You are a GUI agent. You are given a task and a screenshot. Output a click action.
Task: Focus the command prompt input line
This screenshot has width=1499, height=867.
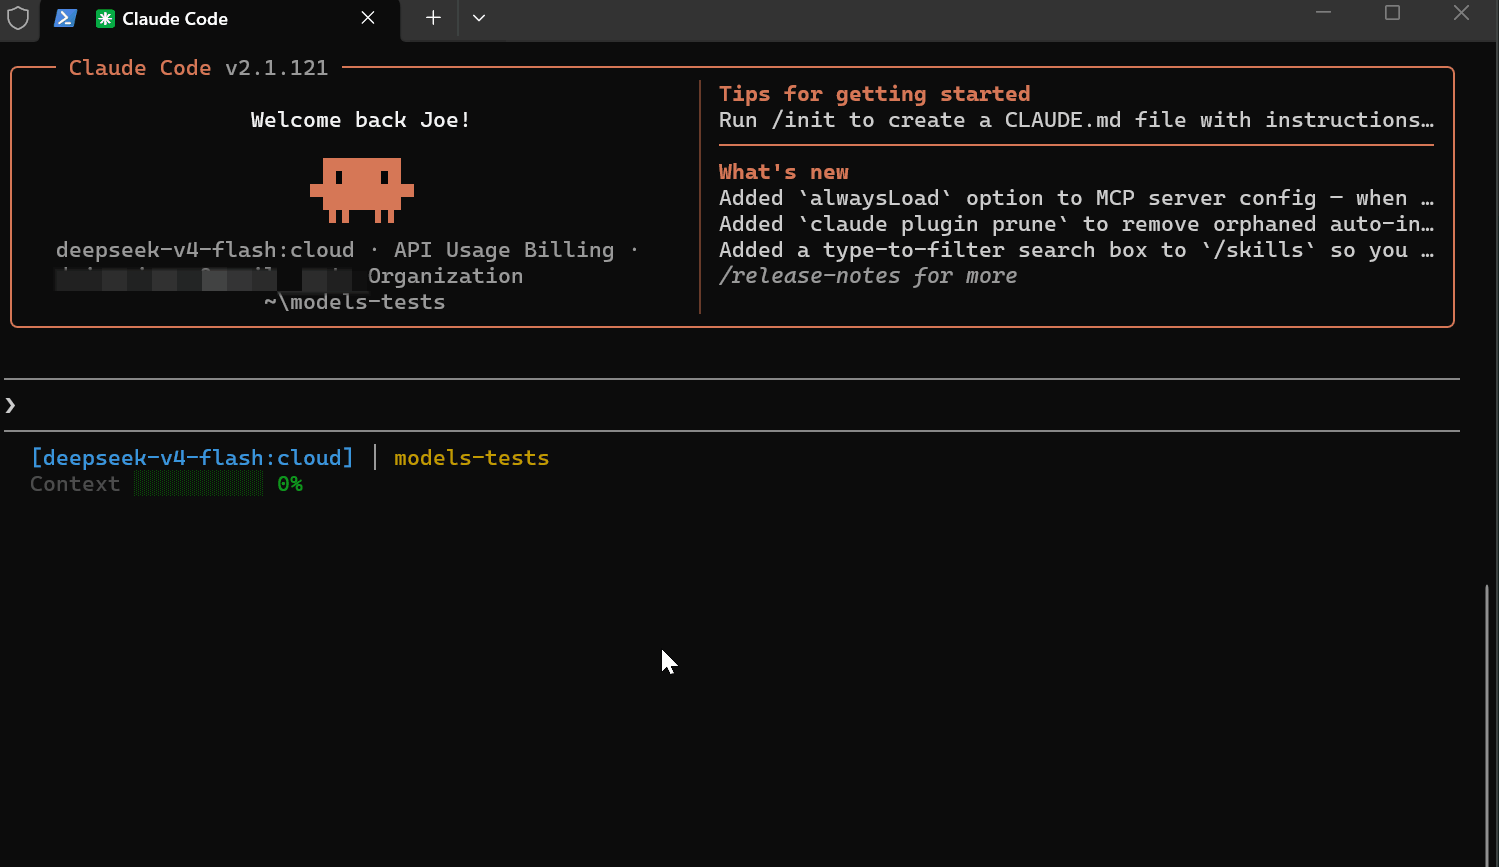click(700, 405)
